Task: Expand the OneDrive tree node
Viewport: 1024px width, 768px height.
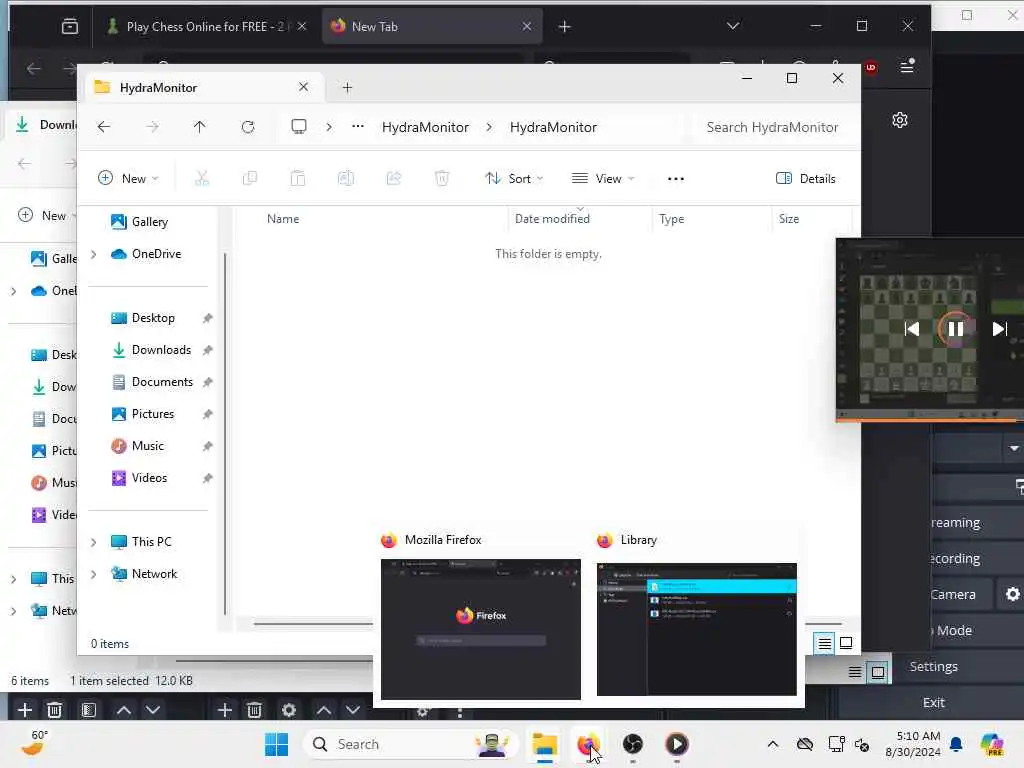Action: pyautogui.click(x=93, y=254)
